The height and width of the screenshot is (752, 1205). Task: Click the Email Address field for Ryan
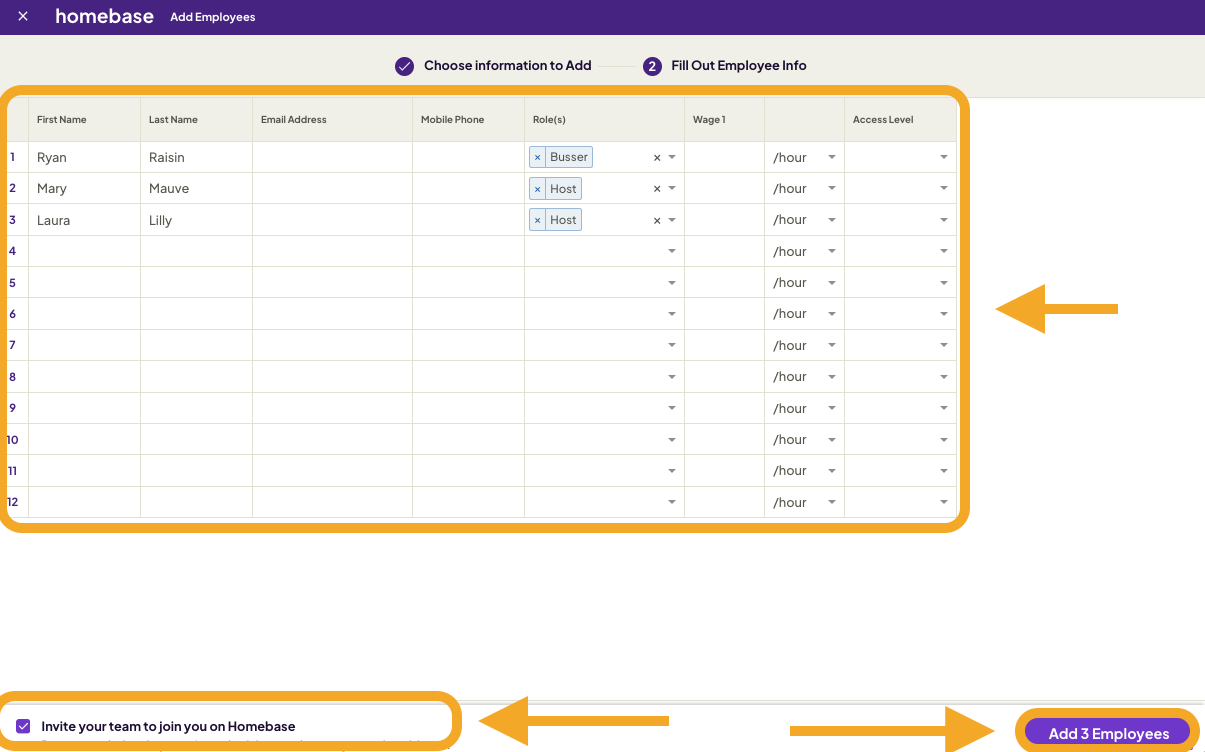click(x=330, y=157)
